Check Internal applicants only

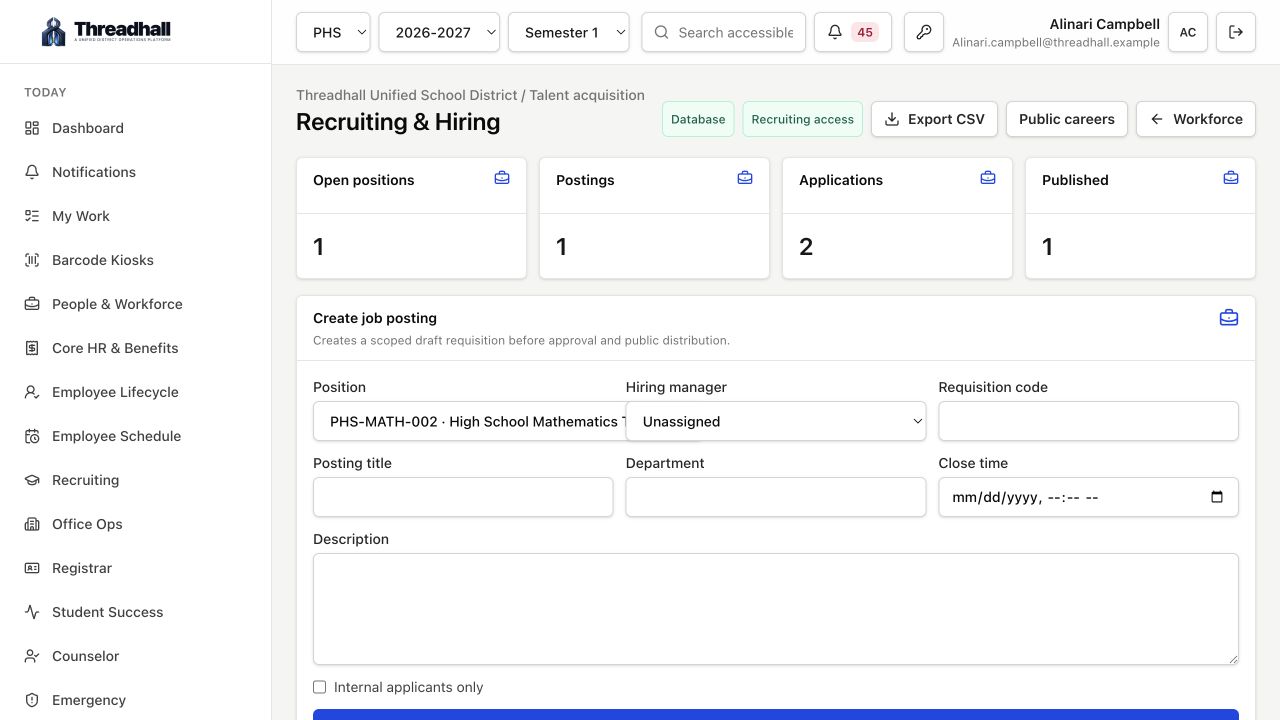[320, 687]
